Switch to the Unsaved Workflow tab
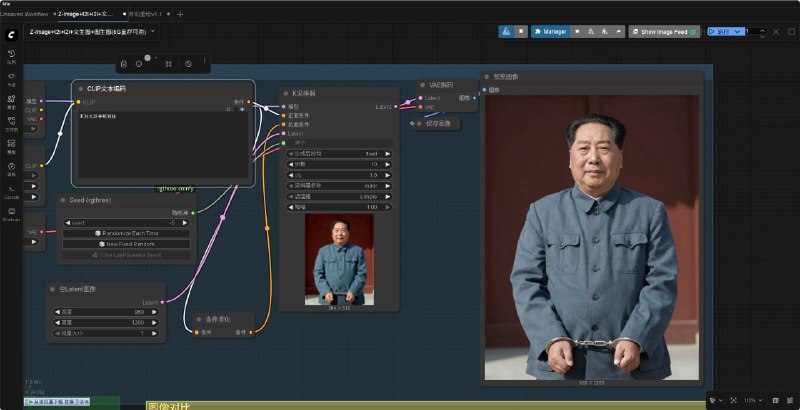Screen dimensions: 800x410 coord(24,14)
